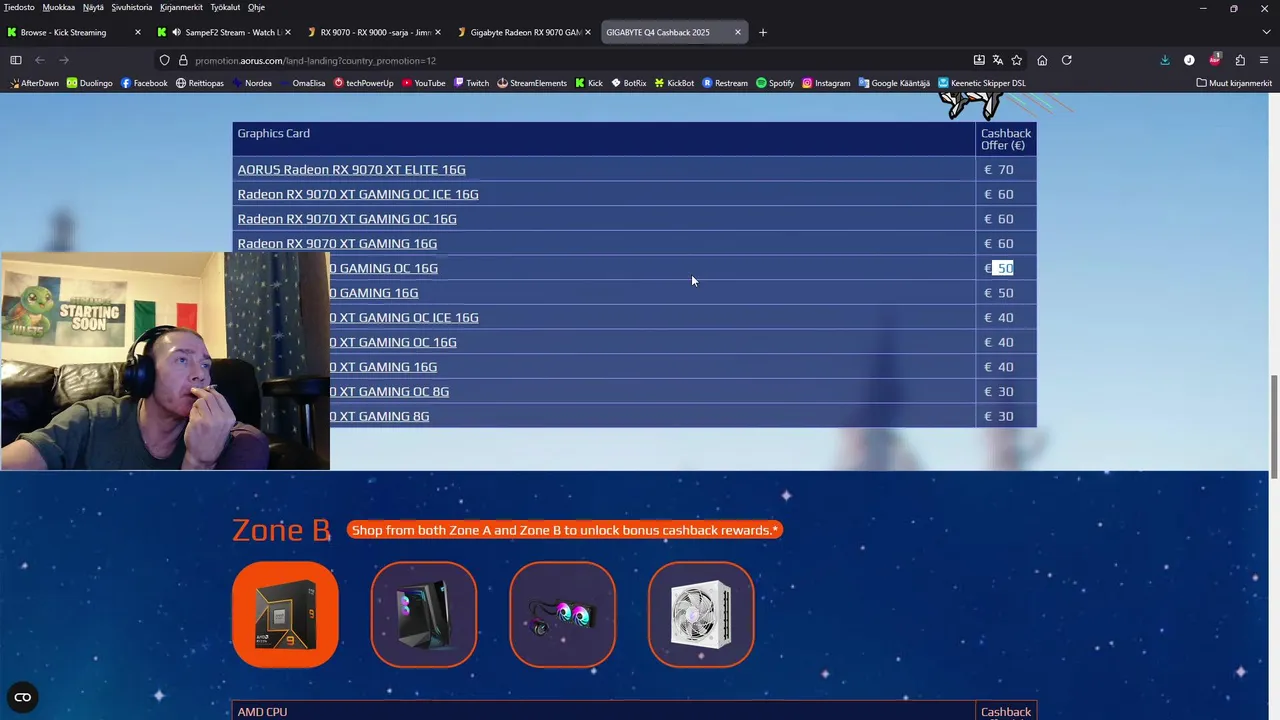Open the Spotify bookmark

(x=775, y=83)
